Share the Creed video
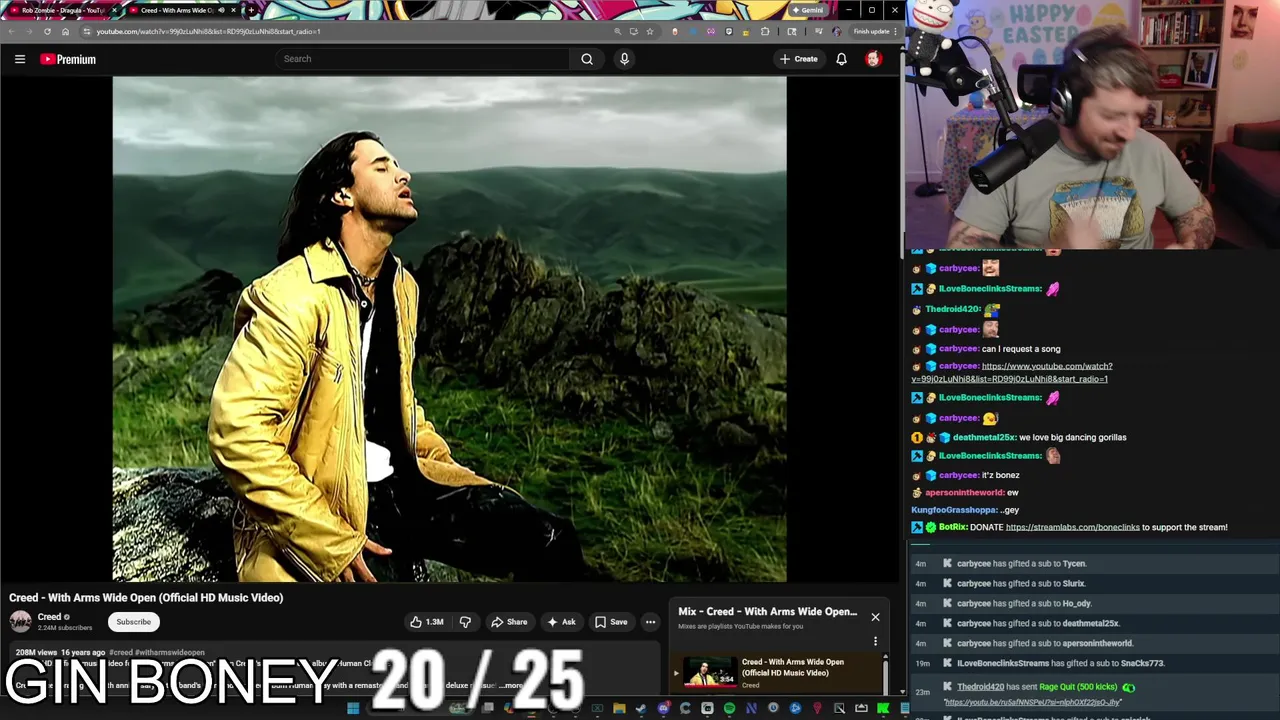This screenshot has width=1280, height=720. (509, 622)
